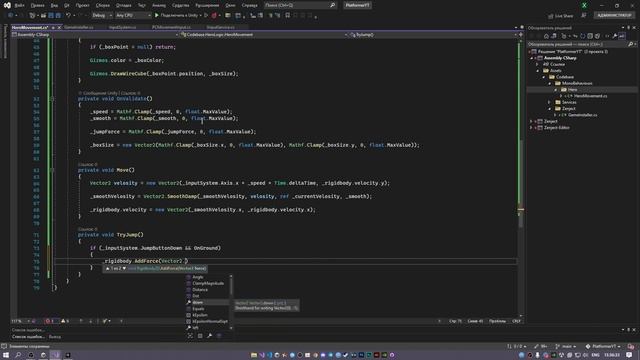Switch to the InputSystem.cs tab
This screenshot has height=360, width=640.
coord(122,27)
